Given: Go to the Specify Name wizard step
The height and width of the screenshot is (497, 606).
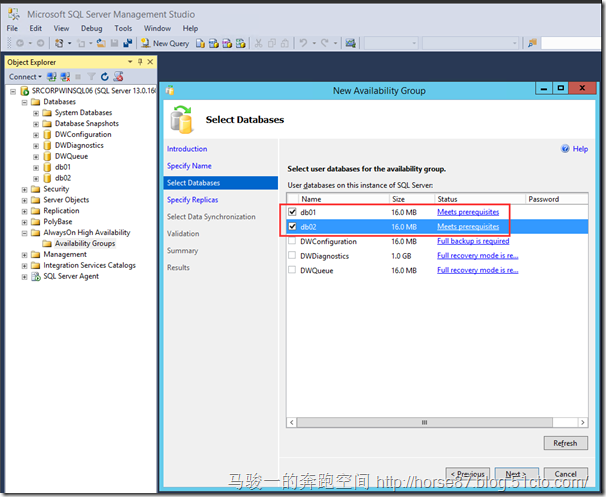Looking at the screenshot, I should click(x=189, y=166).
